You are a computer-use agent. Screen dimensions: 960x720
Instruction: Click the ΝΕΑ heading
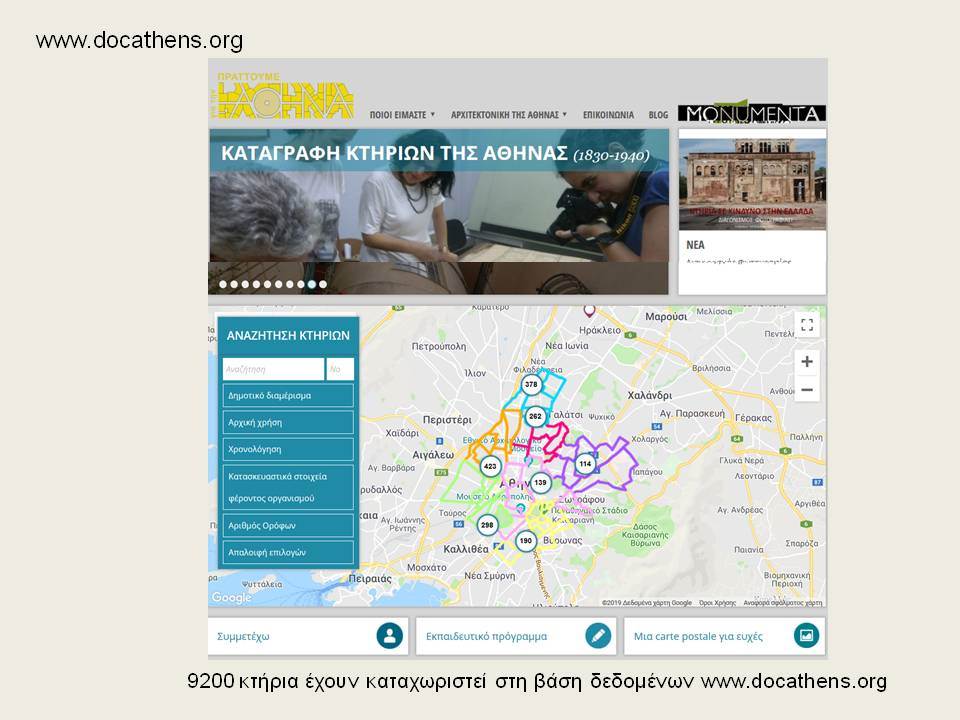(x=695, y=245)
